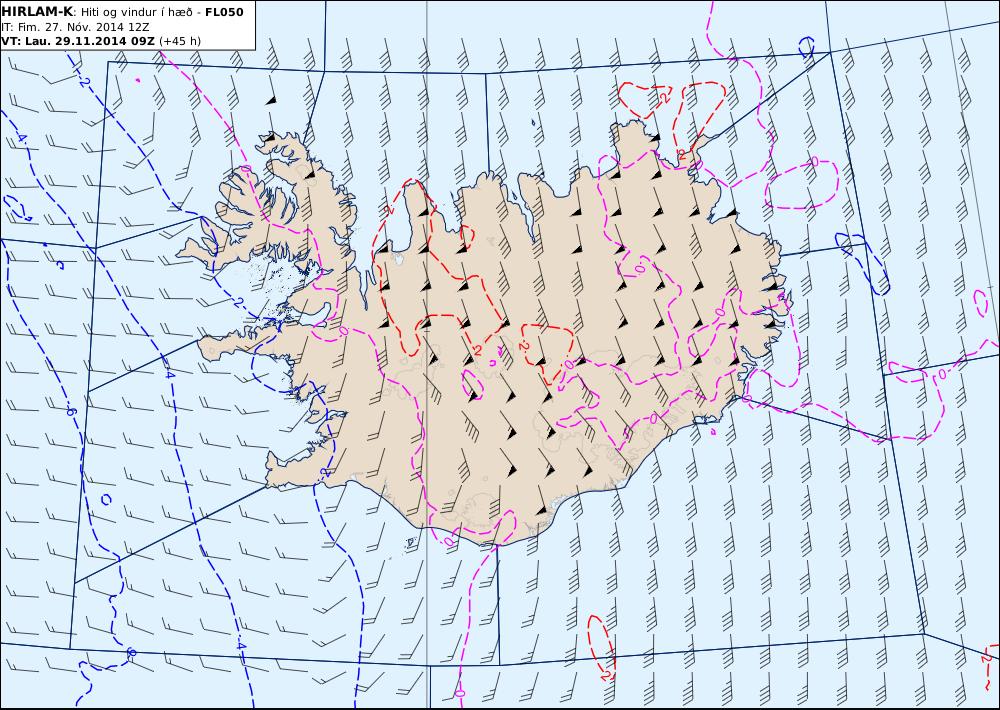Select the 'Hiti og vindur í hæð' label
Image resolution: width=1000 pixels, height=710 pixels.
136,12
